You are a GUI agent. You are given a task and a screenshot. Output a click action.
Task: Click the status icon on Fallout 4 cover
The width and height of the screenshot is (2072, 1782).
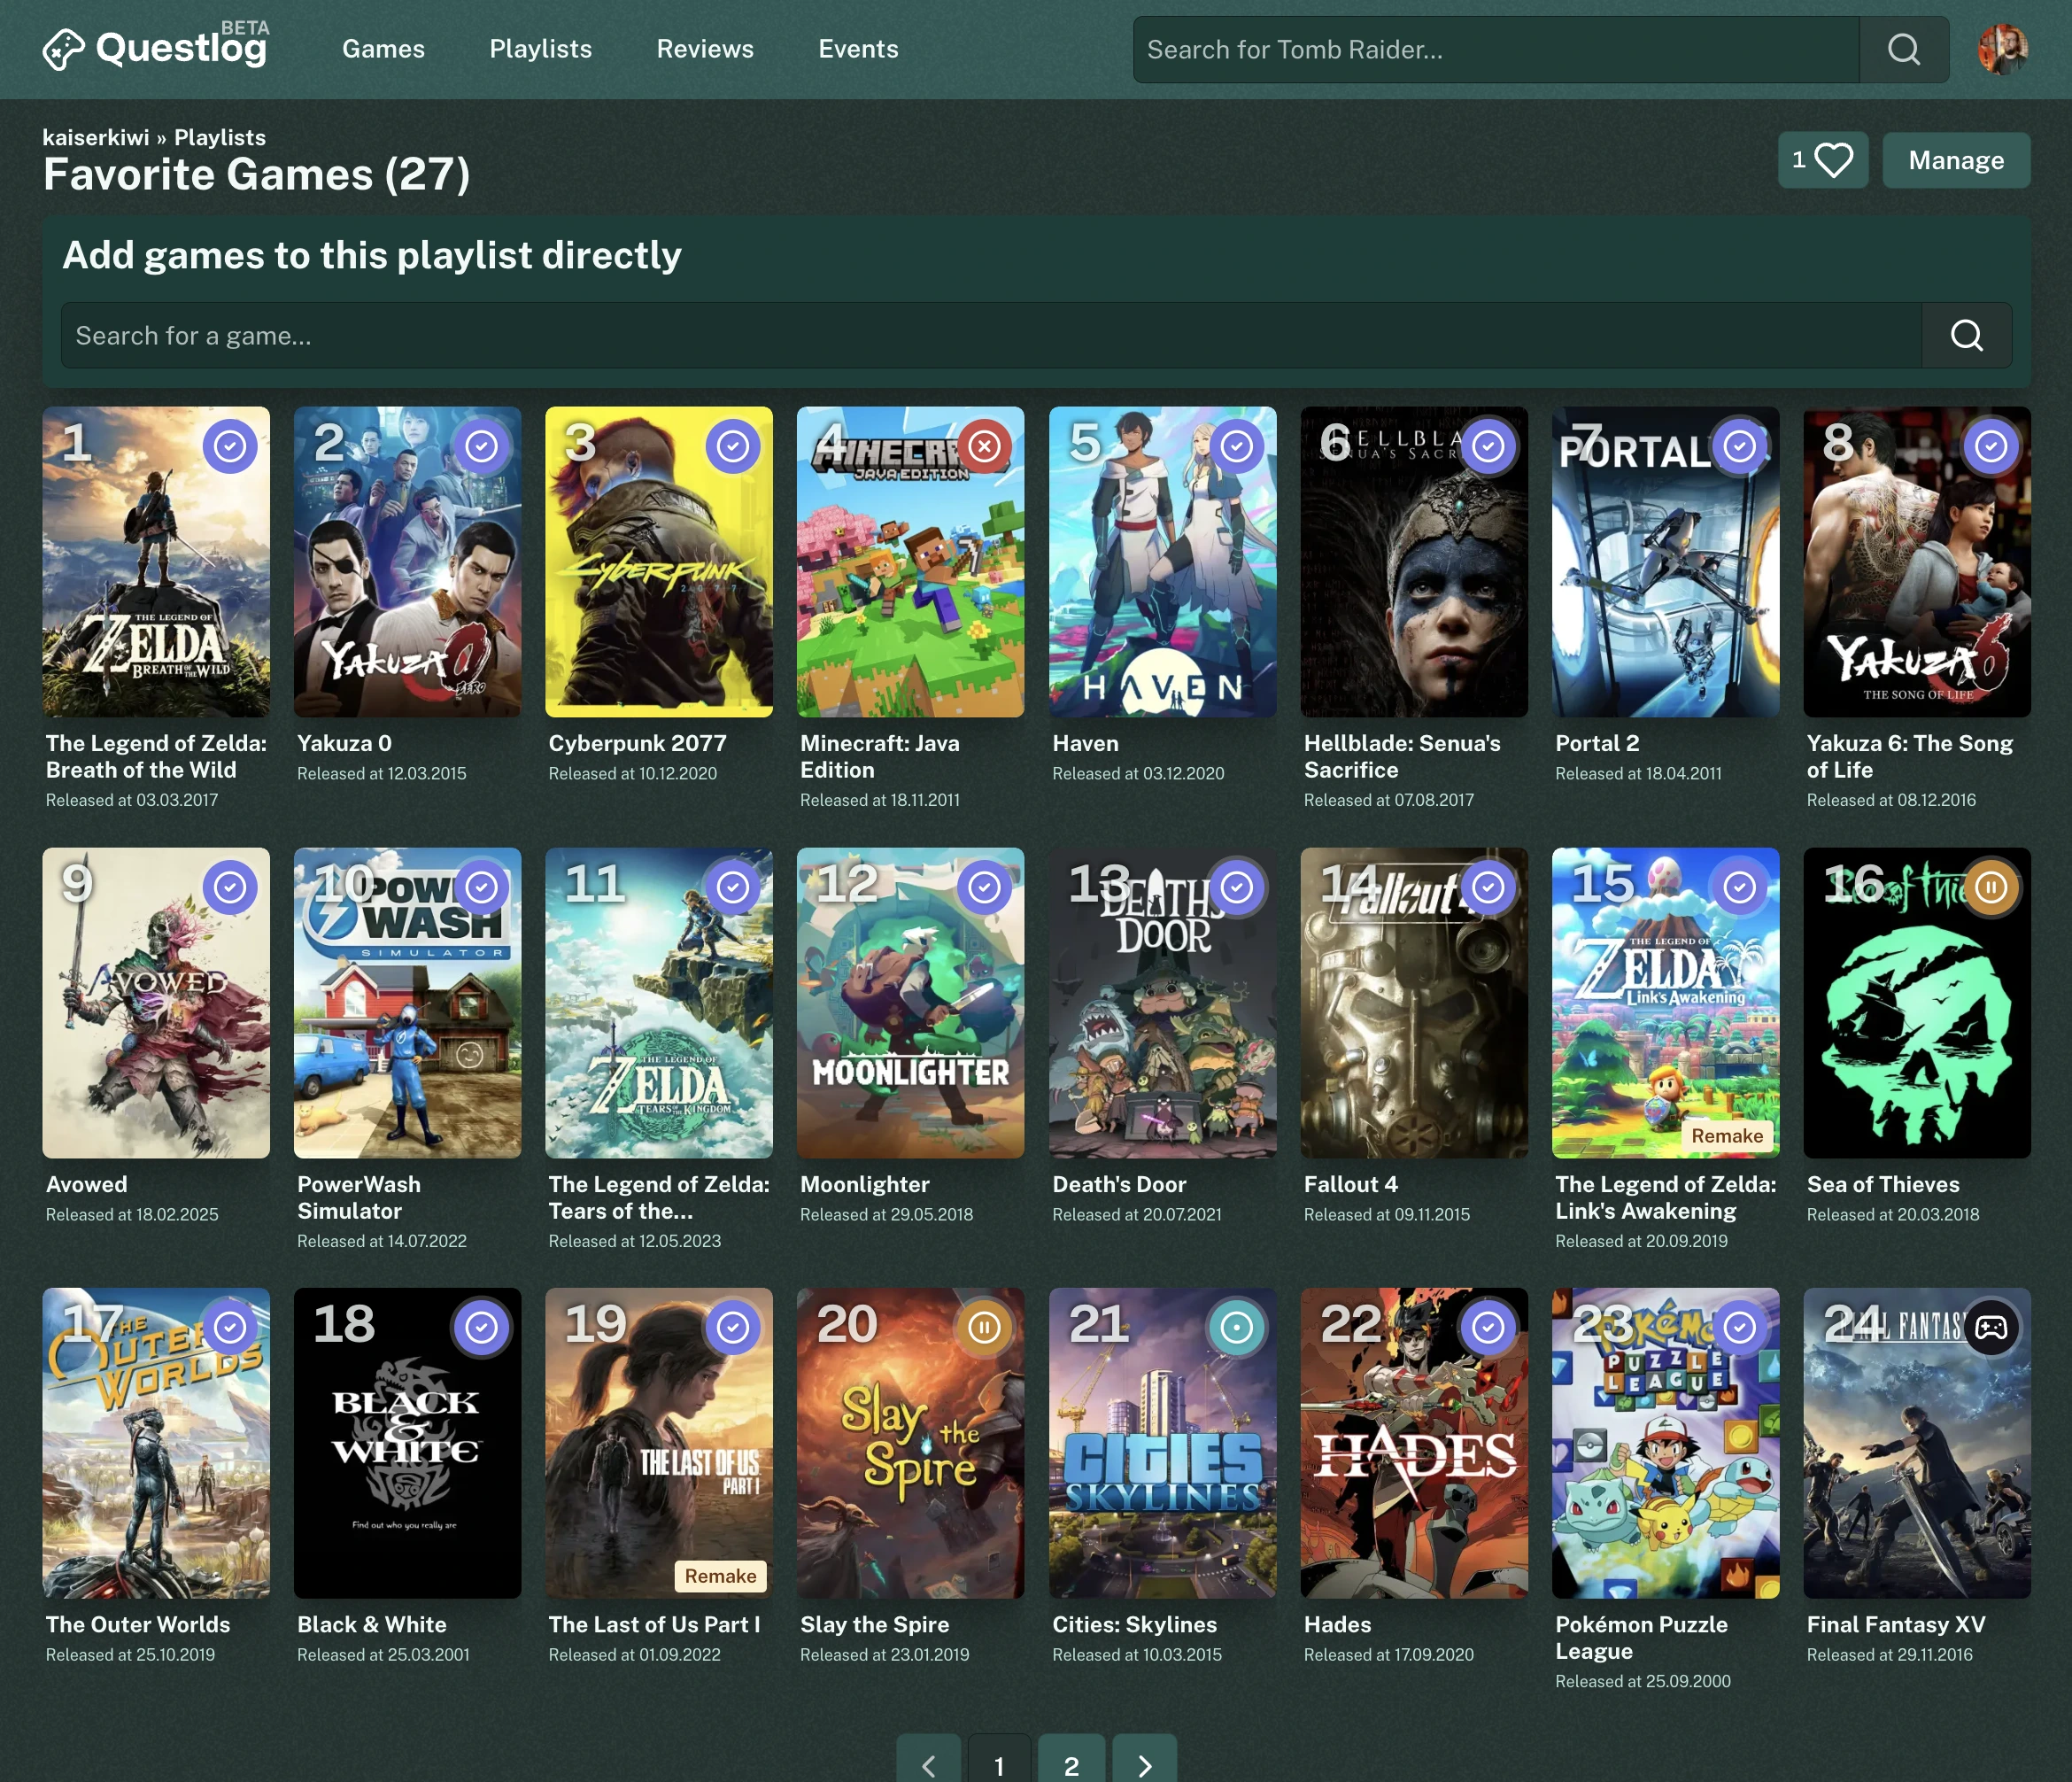point(1488,887)
